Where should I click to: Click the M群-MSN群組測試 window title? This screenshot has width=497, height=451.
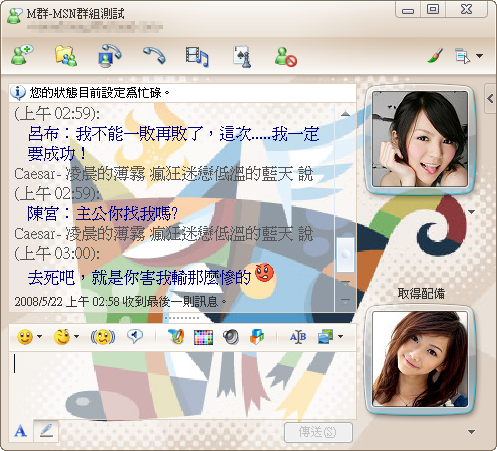click(x=76, y=14)
